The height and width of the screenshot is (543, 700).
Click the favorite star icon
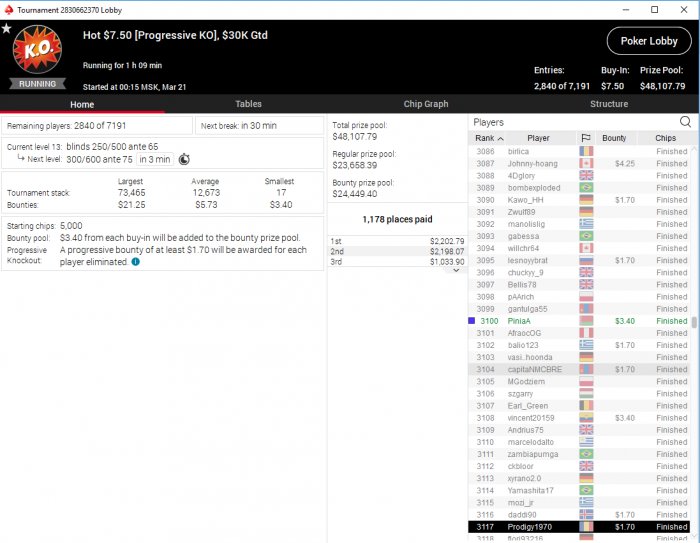point(6,29)
